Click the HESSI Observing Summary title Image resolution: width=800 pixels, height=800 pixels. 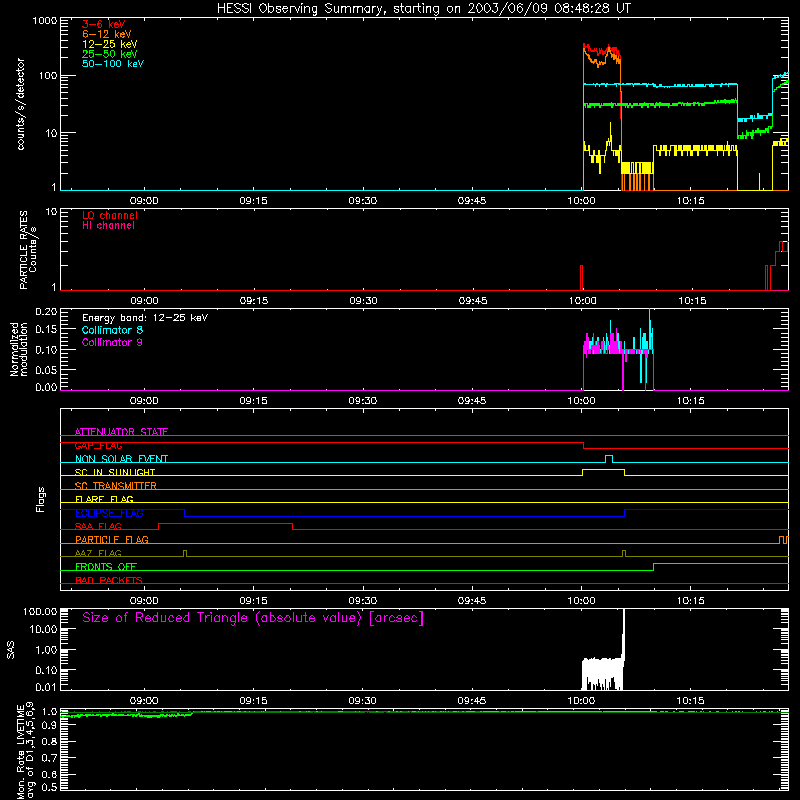tap(424, 8)
